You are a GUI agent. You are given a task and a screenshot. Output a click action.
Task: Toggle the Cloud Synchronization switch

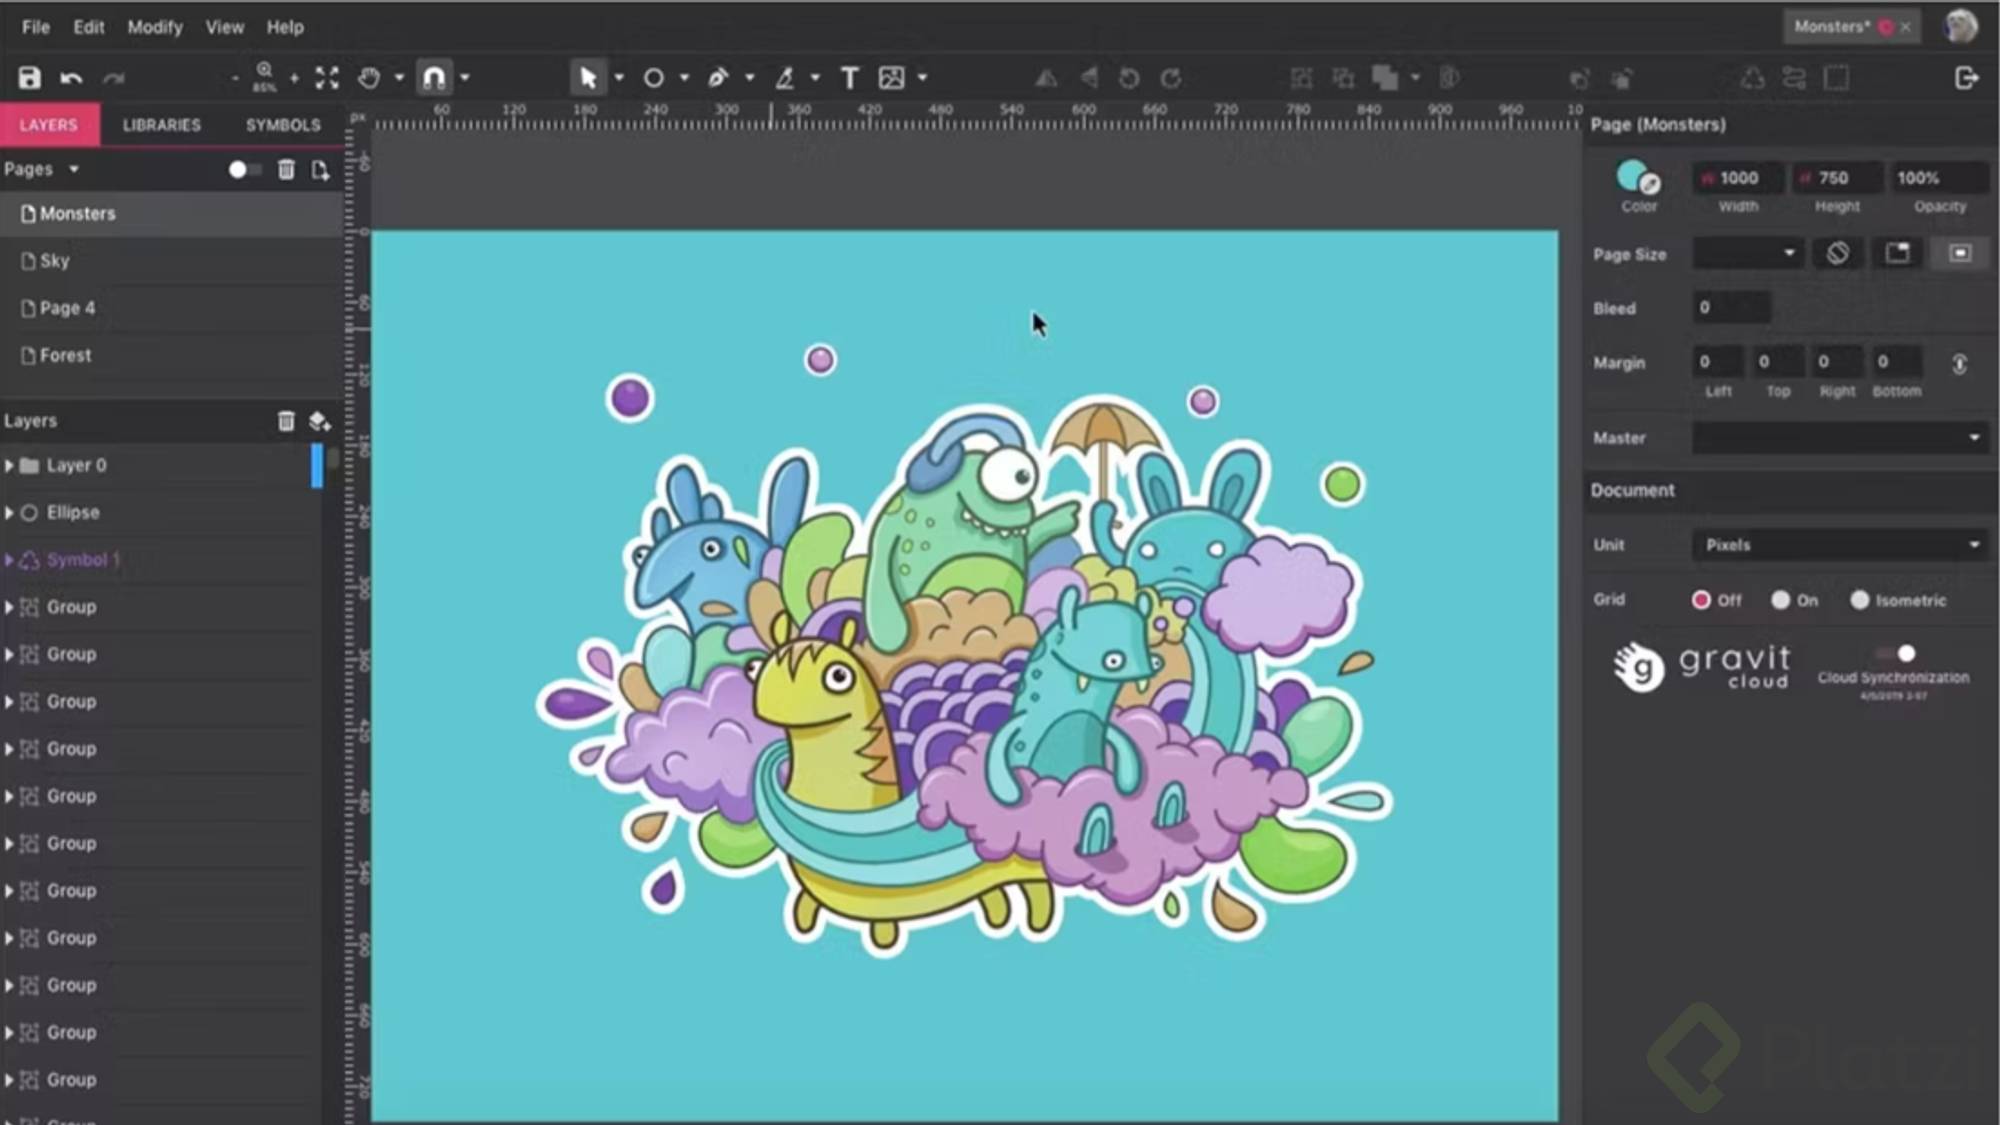point(1897,654)
